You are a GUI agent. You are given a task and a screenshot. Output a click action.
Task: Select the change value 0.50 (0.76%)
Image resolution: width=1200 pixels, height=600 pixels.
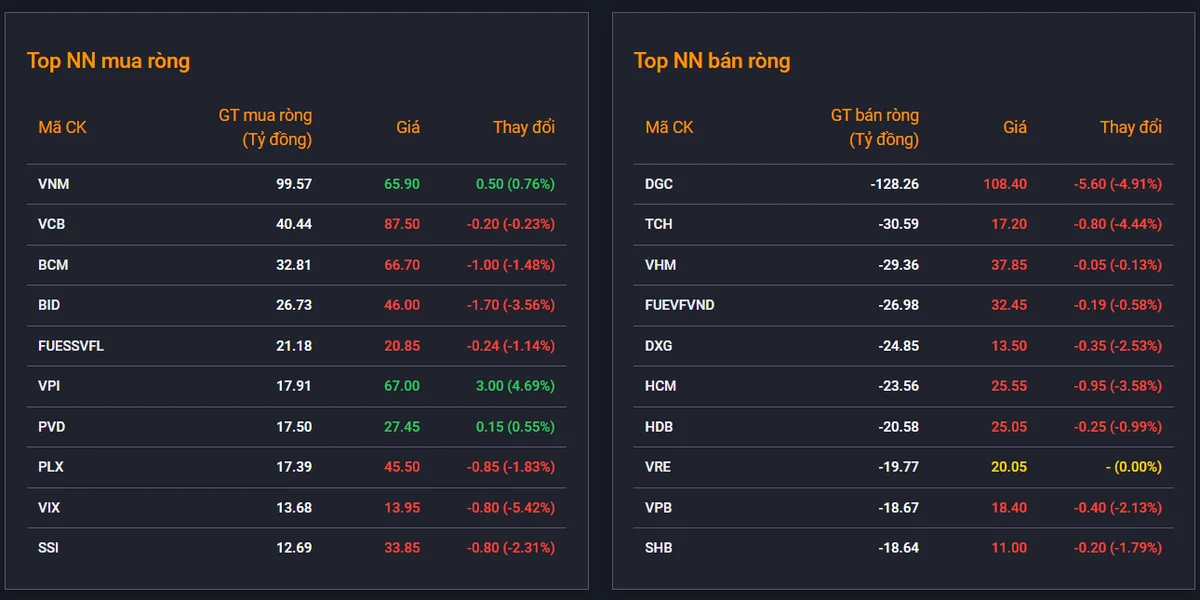click(515, 184)
